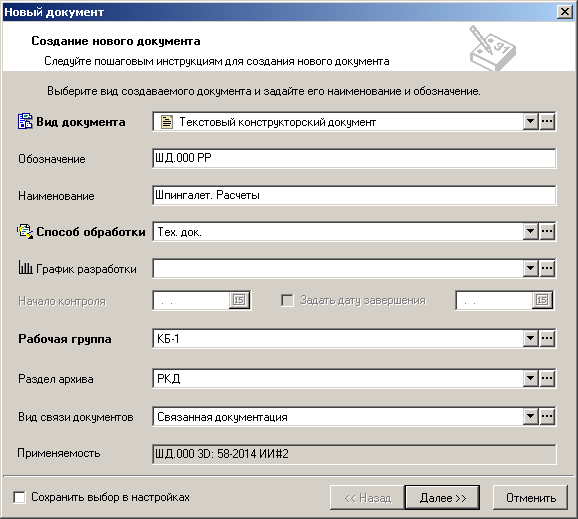Viewport: 578px width, 519px height.
Task: Click the Отменить button
Action: [x=530, y=498]
